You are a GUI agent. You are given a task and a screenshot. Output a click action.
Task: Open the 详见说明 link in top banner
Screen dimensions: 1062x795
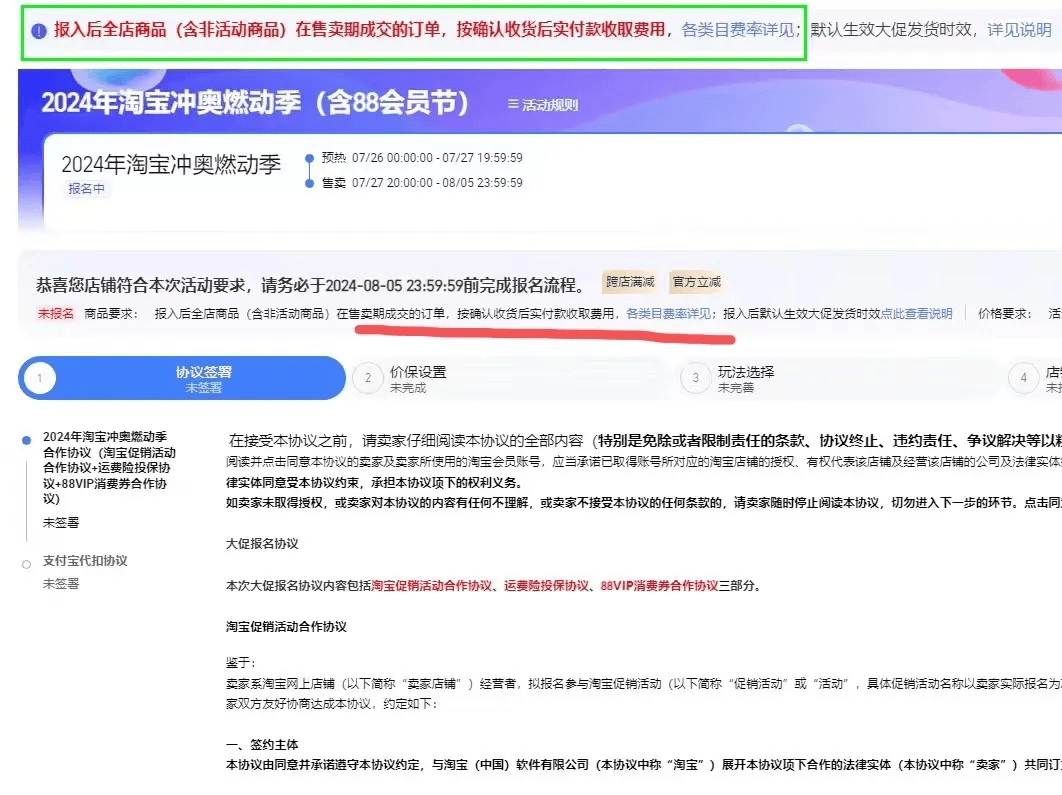point(1019,30)
